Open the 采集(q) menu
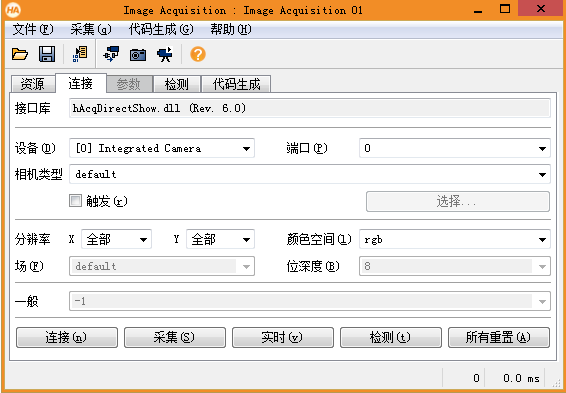 tap(91, 30)
